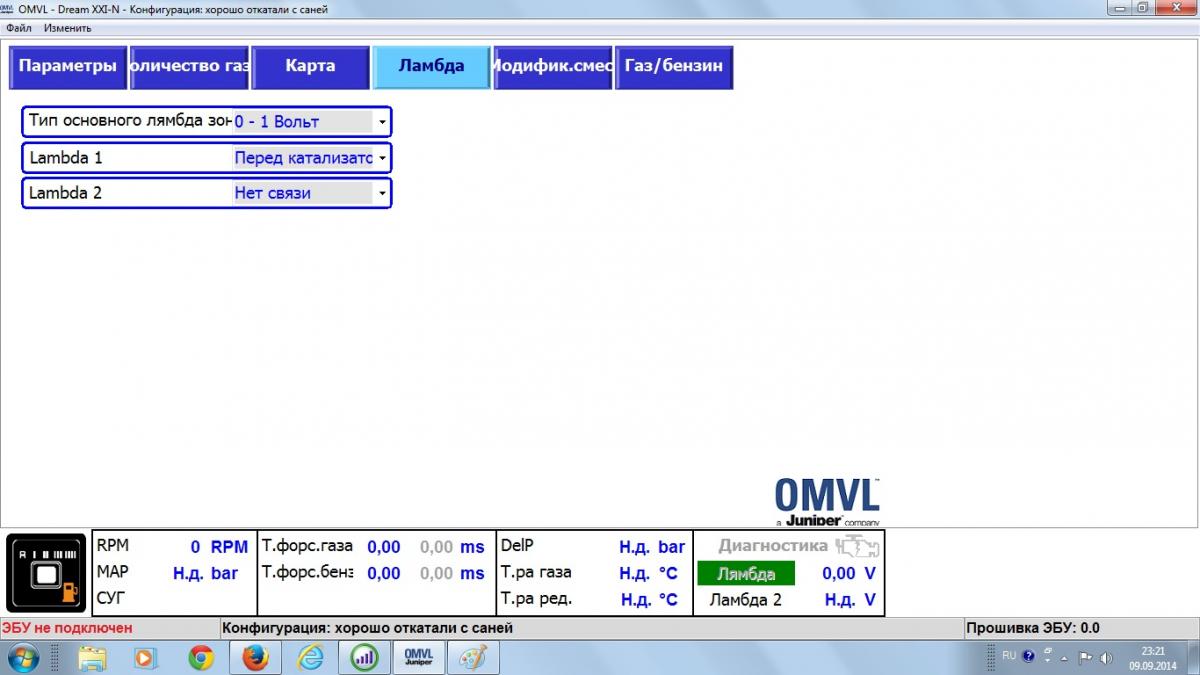Click the green Лямбда indicator button
The image size is (1200, 675).
coord(746,574)
